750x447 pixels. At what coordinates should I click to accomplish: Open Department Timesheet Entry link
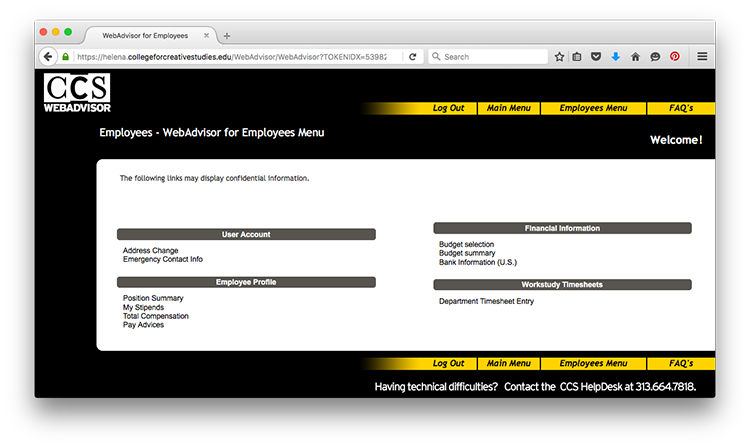(486, 301)
